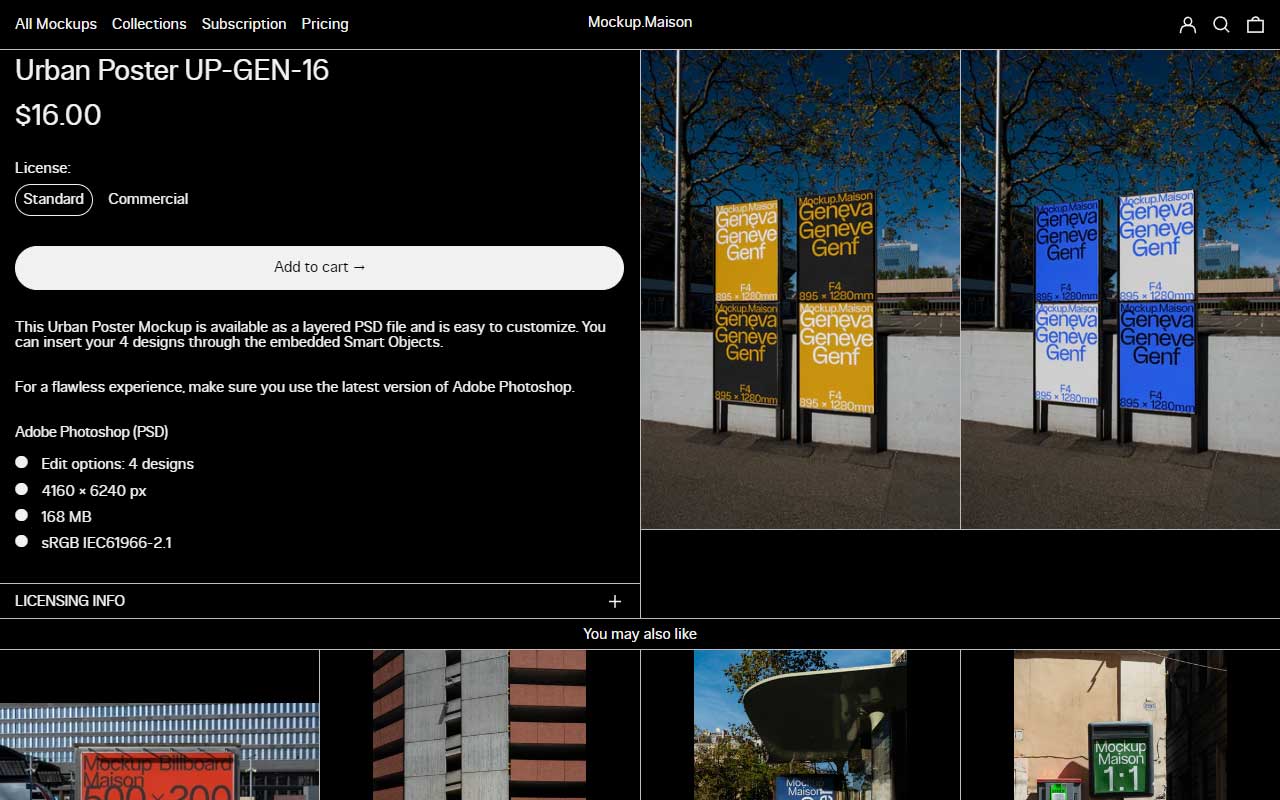Screen dimensions: 1280x800
Task: Expand the Licensing Info section
Action: tap(69, 601)
